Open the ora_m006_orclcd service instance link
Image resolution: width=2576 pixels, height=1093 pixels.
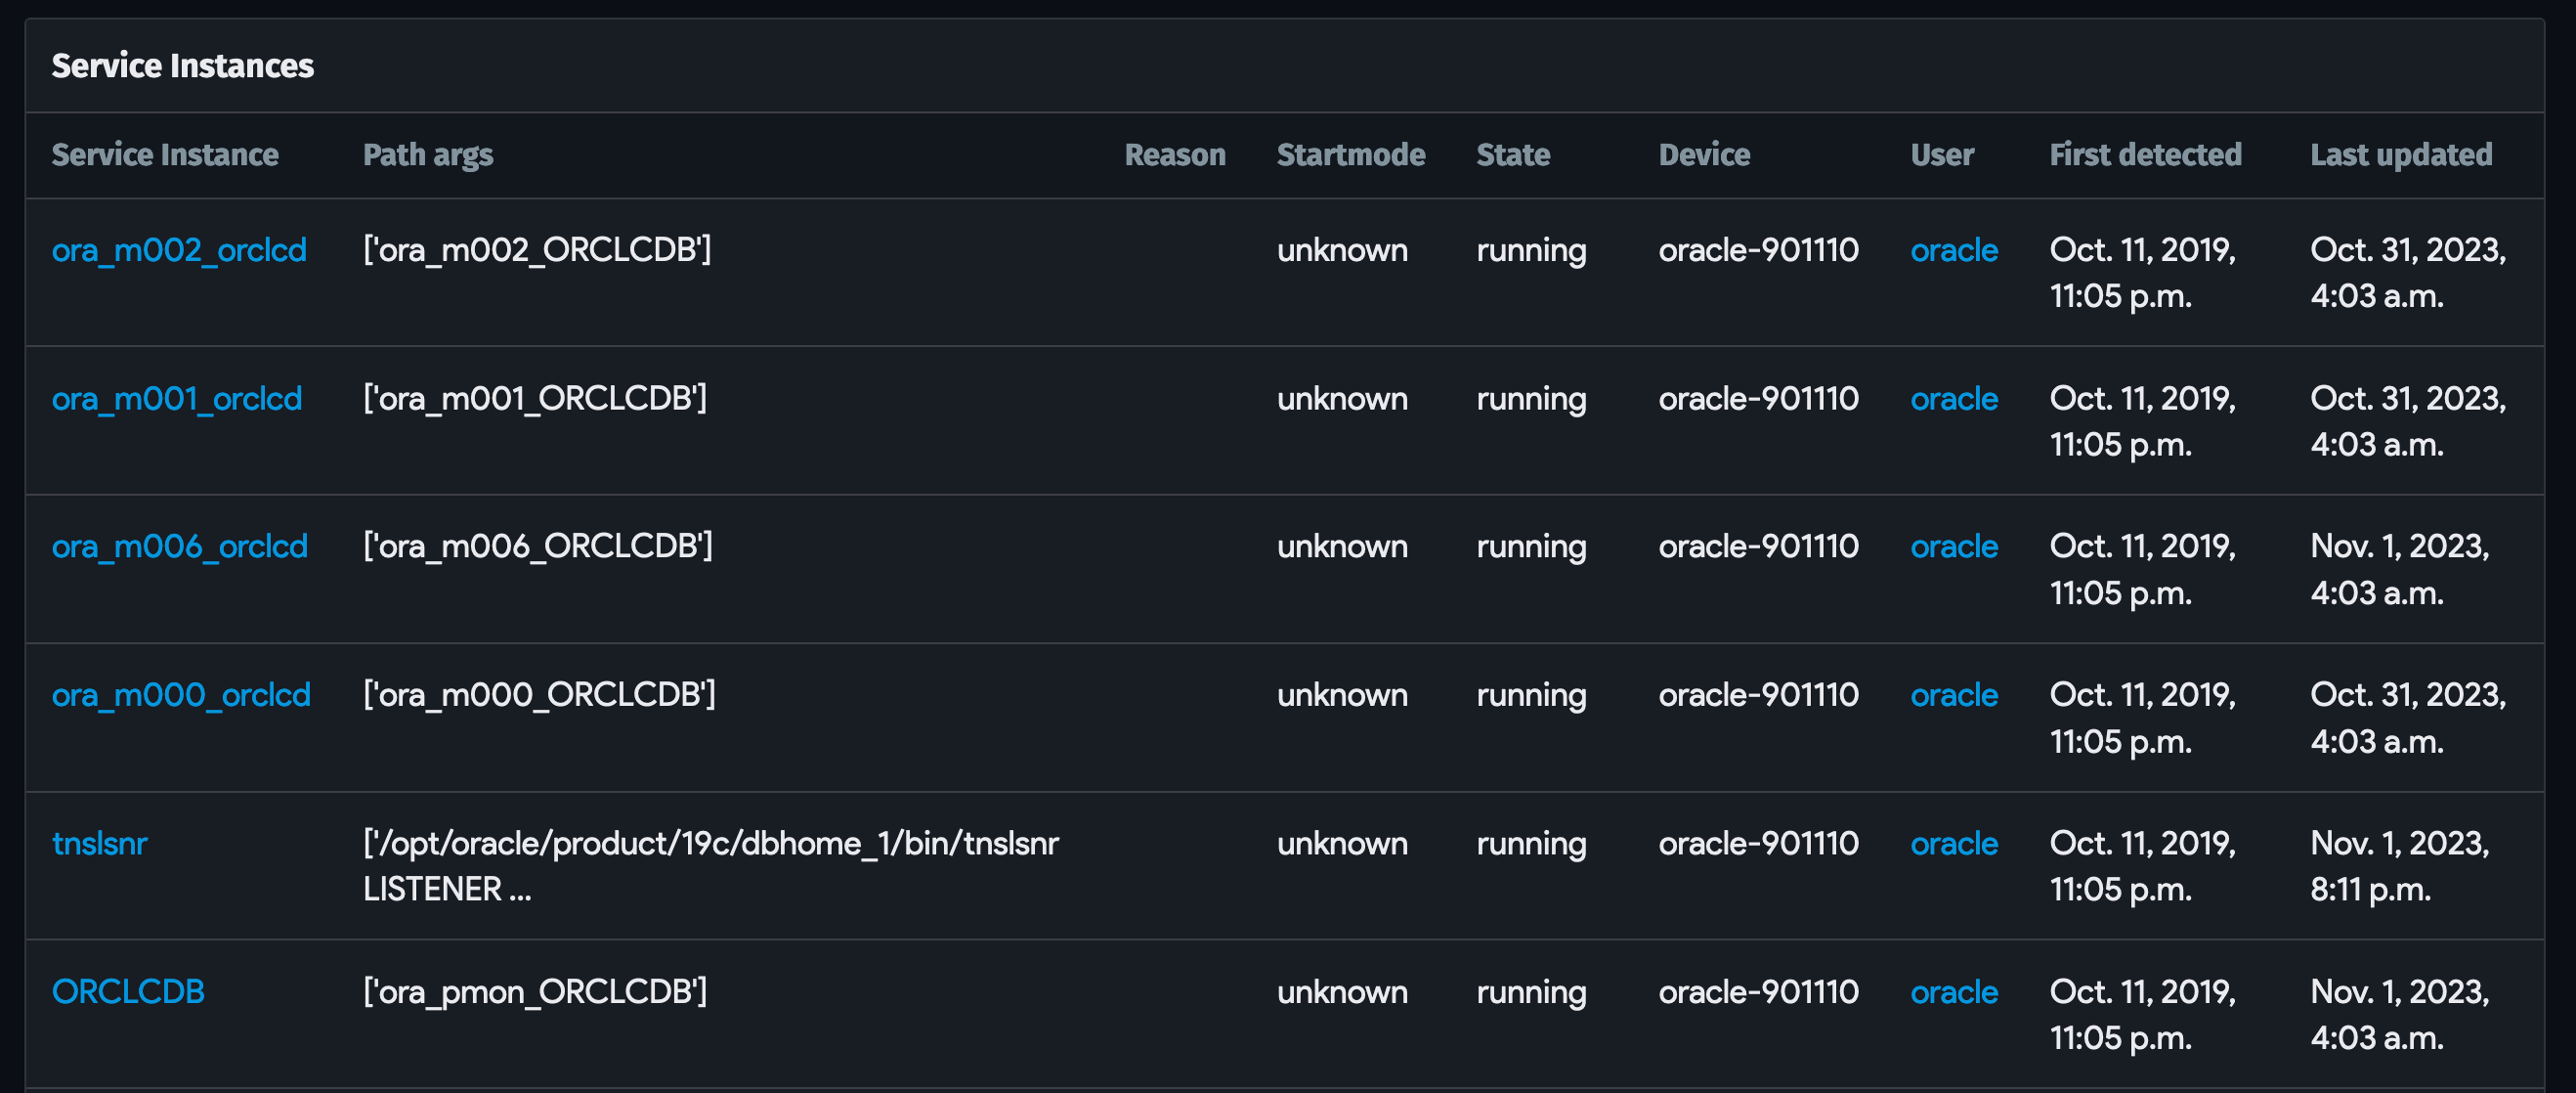[180, 547]
